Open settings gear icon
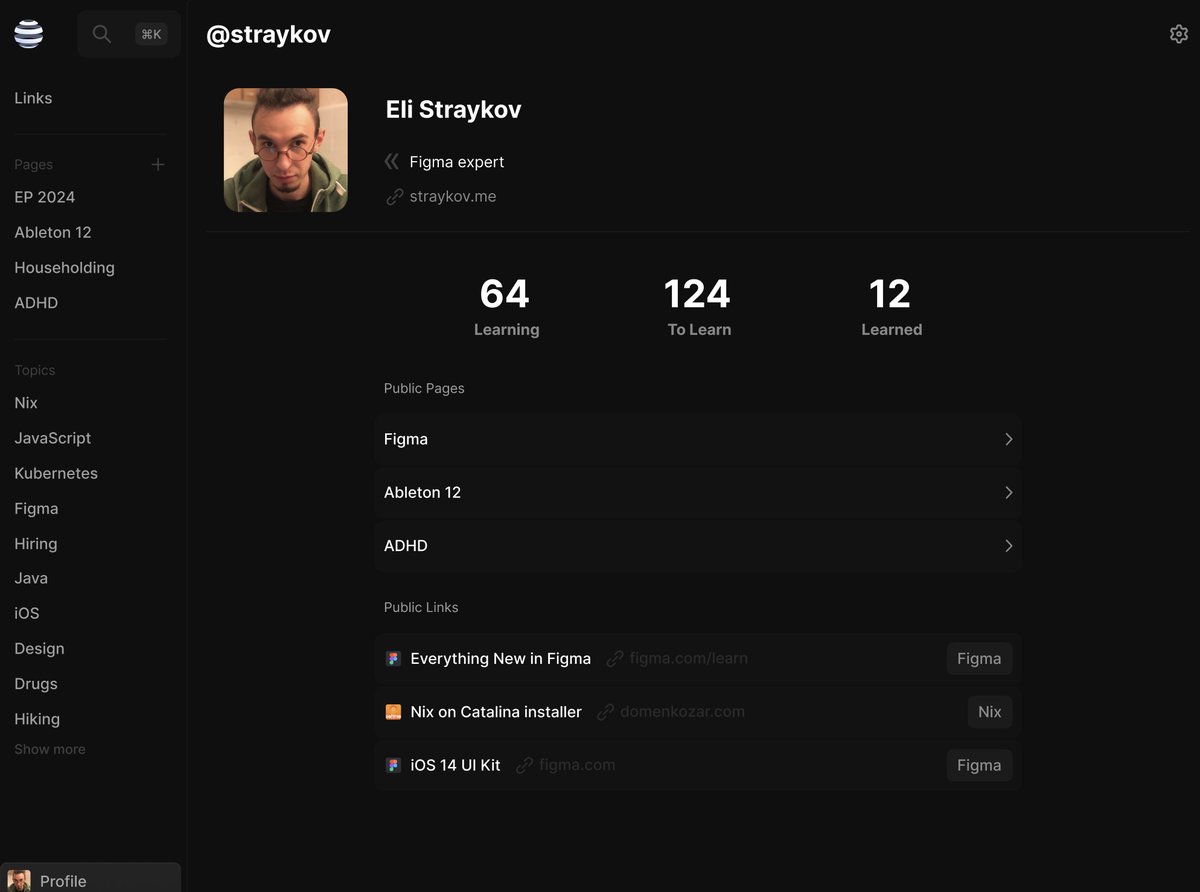The image size is (1200, 892). 1178,34
